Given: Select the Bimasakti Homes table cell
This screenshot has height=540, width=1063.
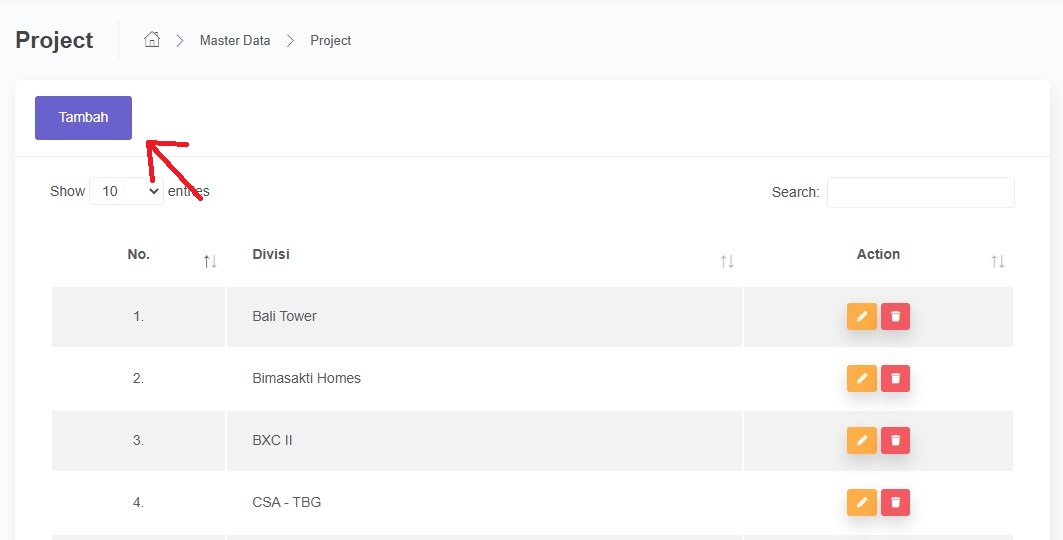Looking at the screenshot, I should pos(307,378).
